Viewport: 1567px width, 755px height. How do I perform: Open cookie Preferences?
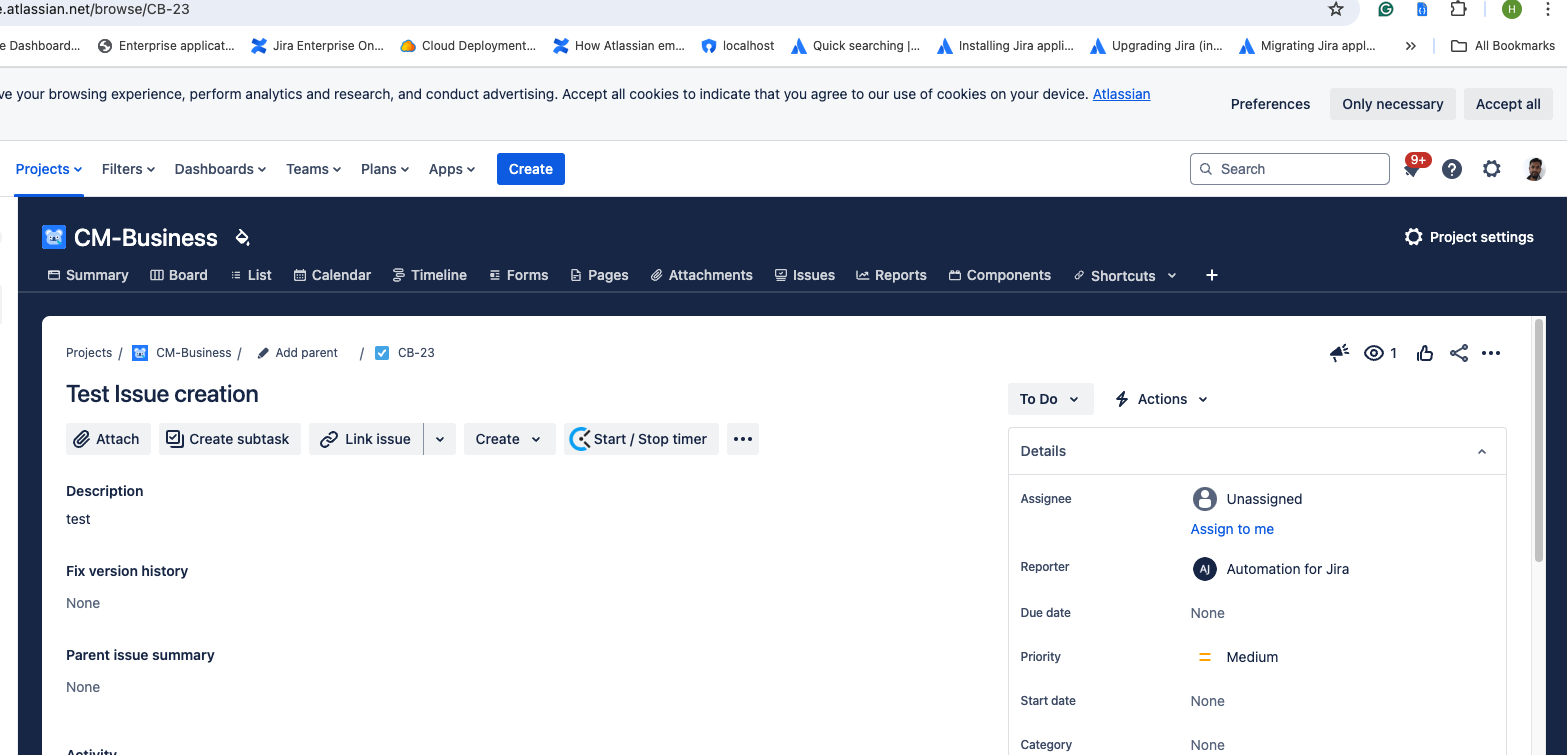1270,104
